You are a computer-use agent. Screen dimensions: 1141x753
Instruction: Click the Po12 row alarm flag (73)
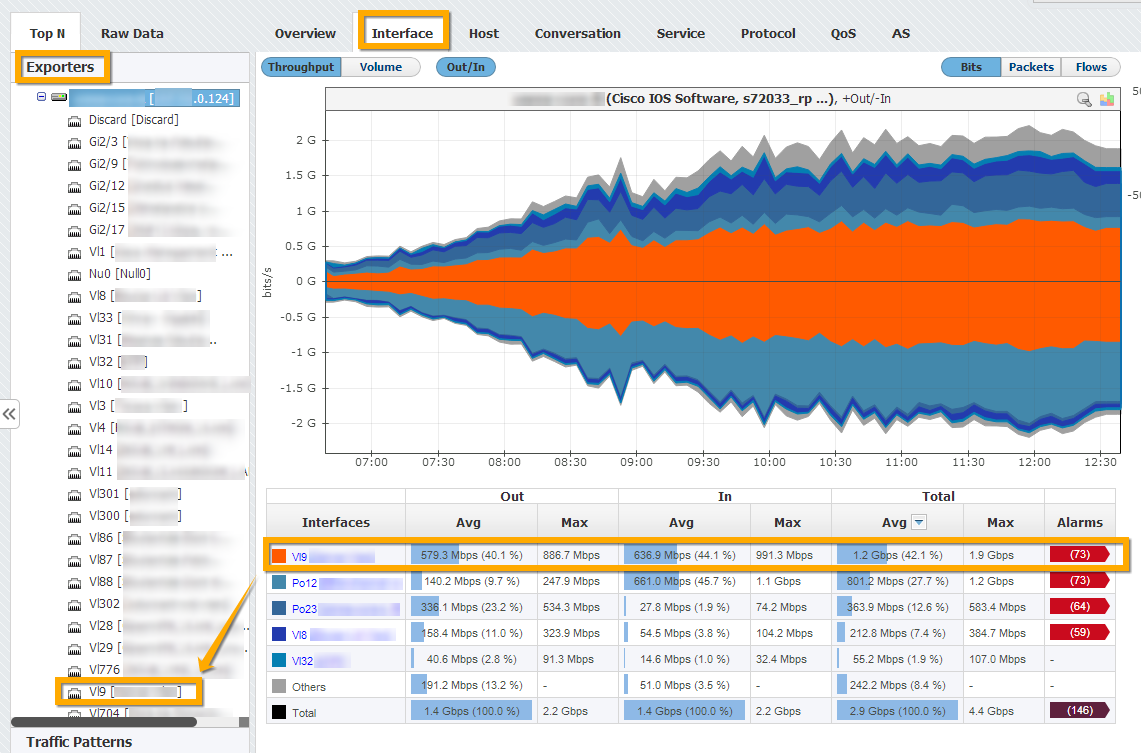click(x=1079, y=581)
